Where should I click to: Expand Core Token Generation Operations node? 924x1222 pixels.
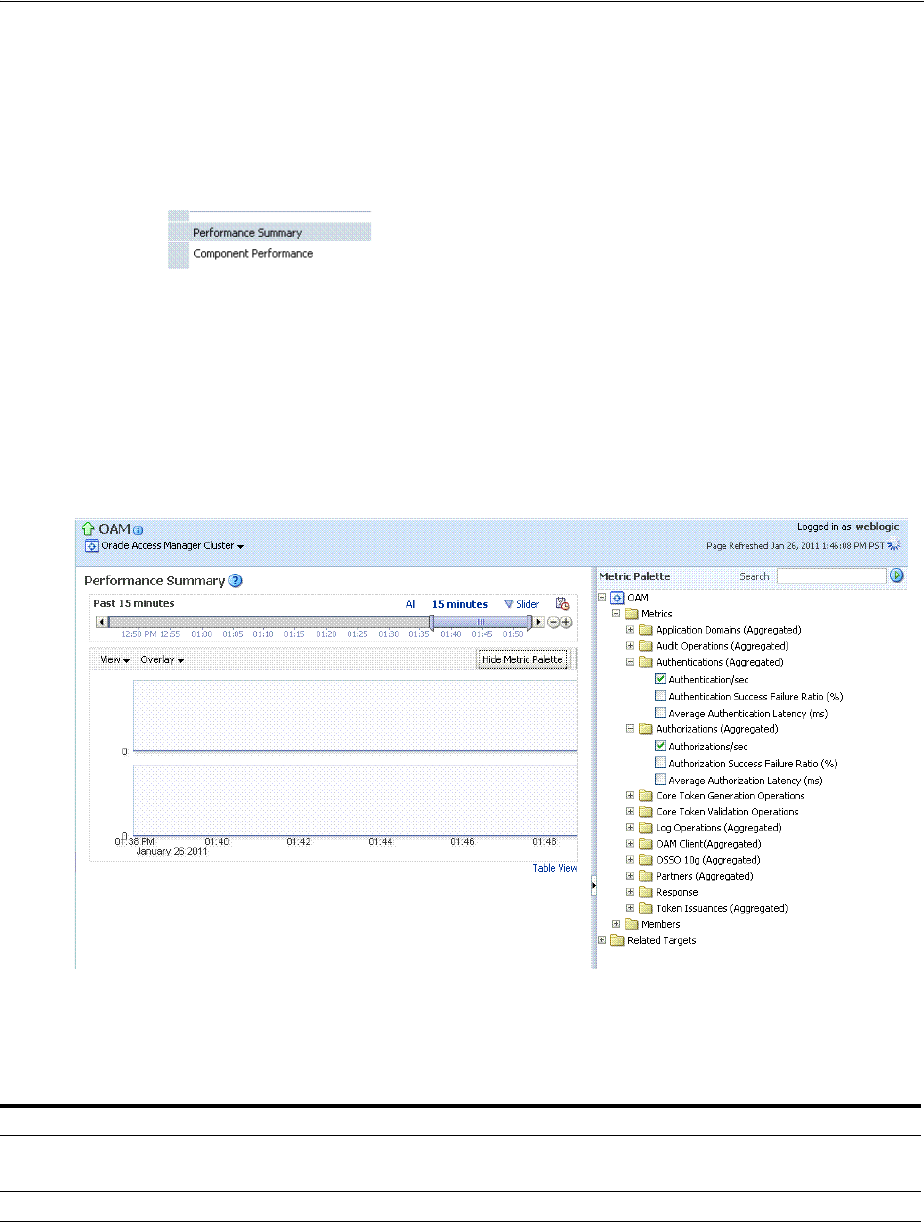[630, 795]
